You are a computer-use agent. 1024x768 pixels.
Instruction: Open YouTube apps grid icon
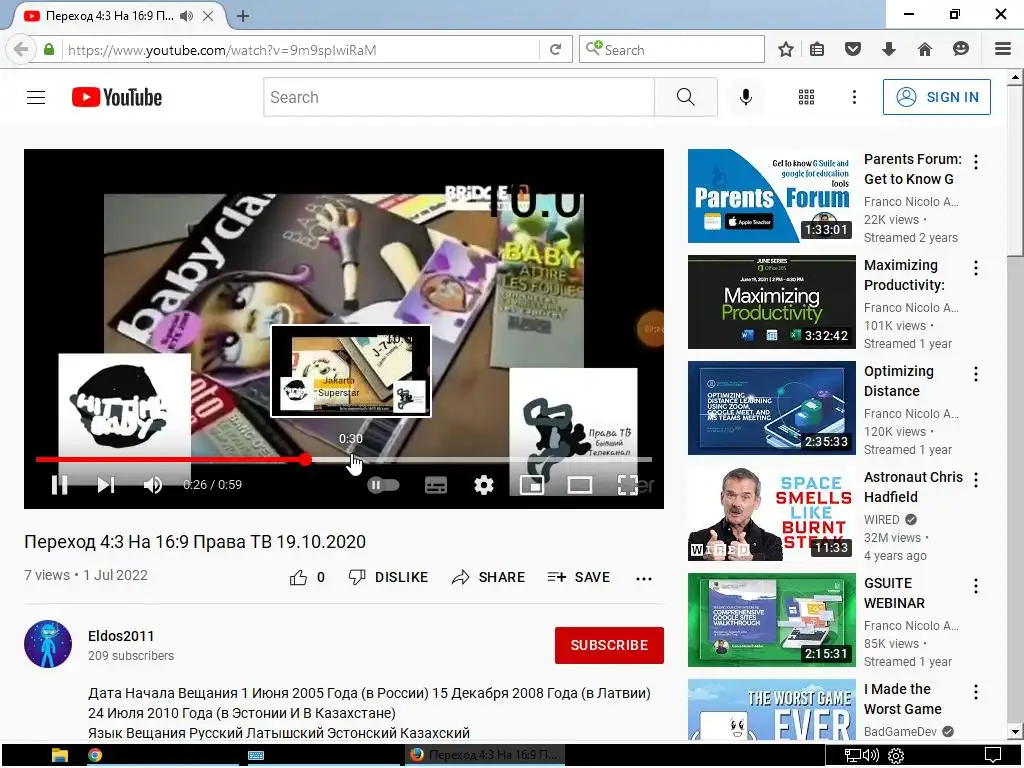click(807, 97)
